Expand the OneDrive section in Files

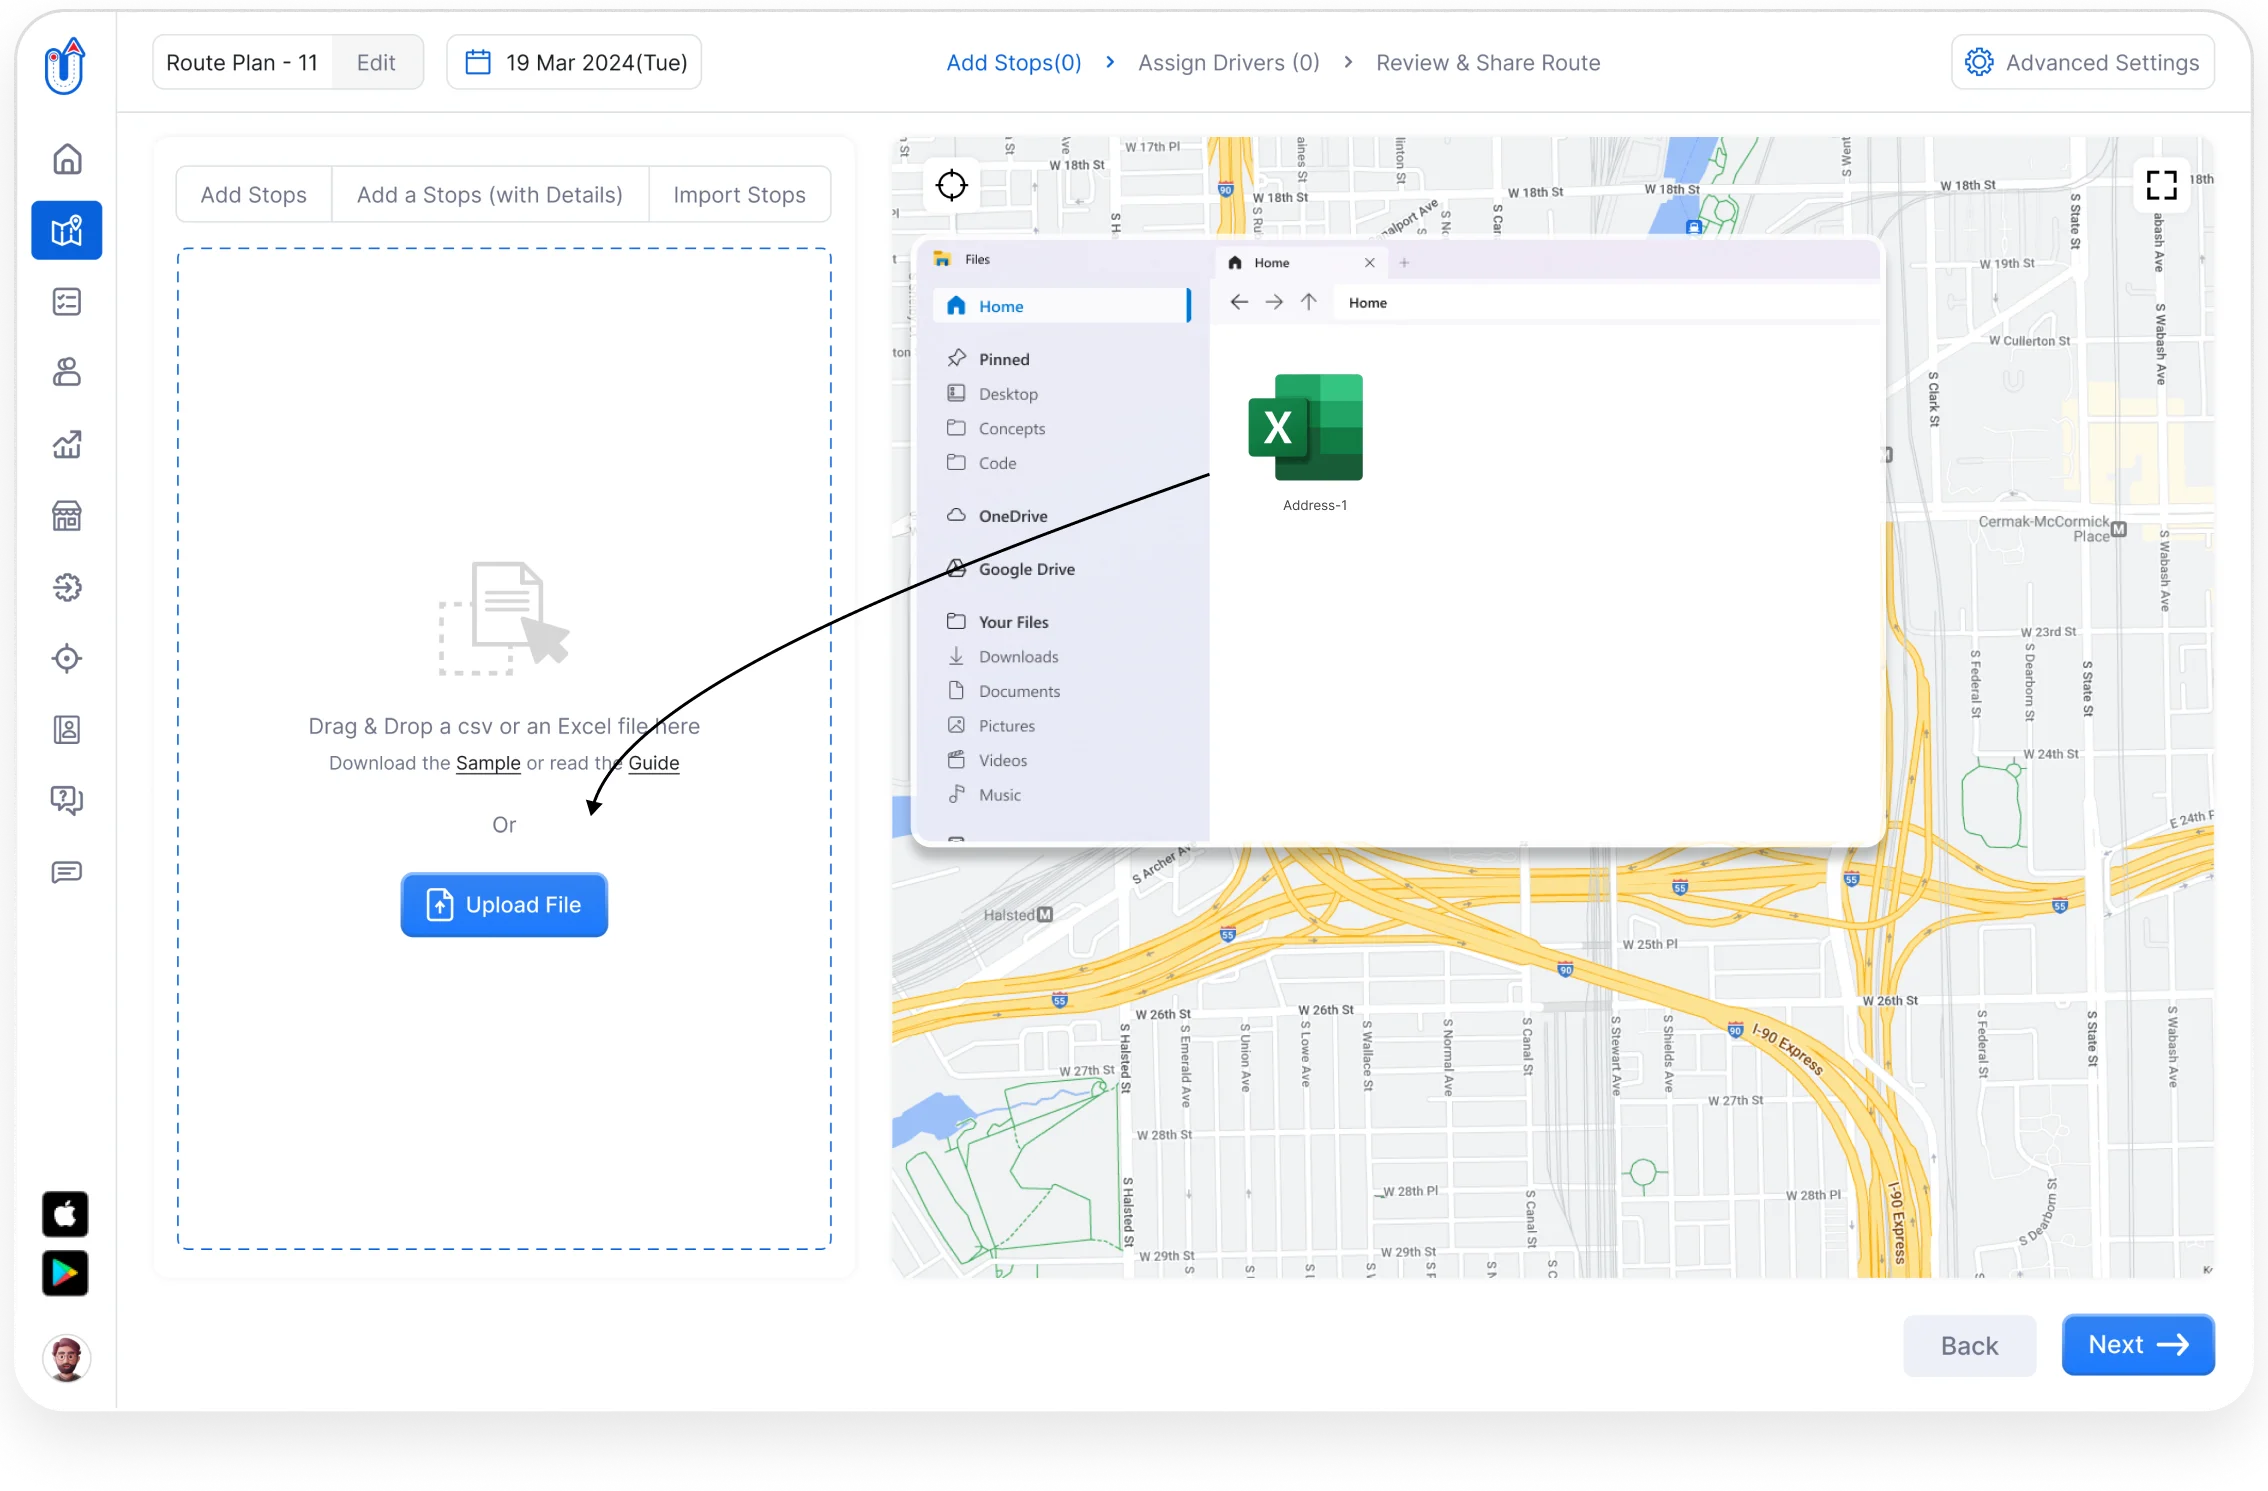point(1012,514)
